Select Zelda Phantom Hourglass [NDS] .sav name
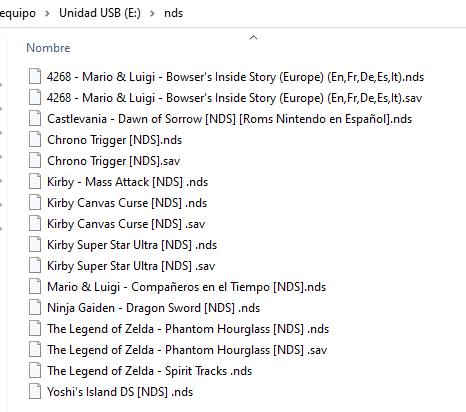 [187, 350]
